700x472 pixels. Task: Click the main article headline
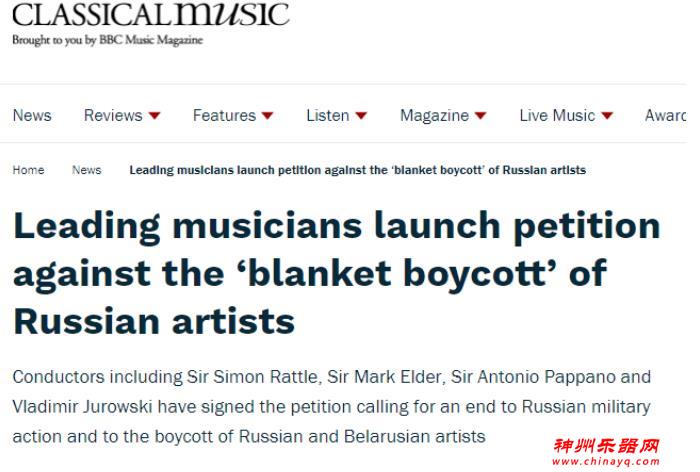pyautogui.click(x=336, y=272)
